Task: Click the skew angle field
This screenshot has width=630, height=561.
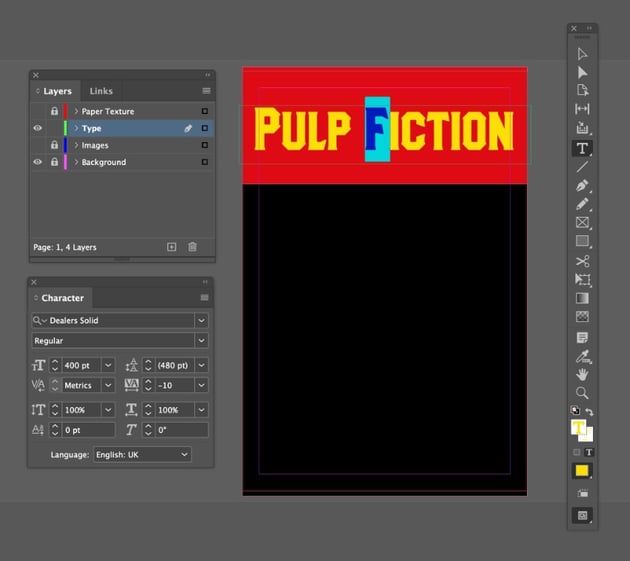Action: 182,430
